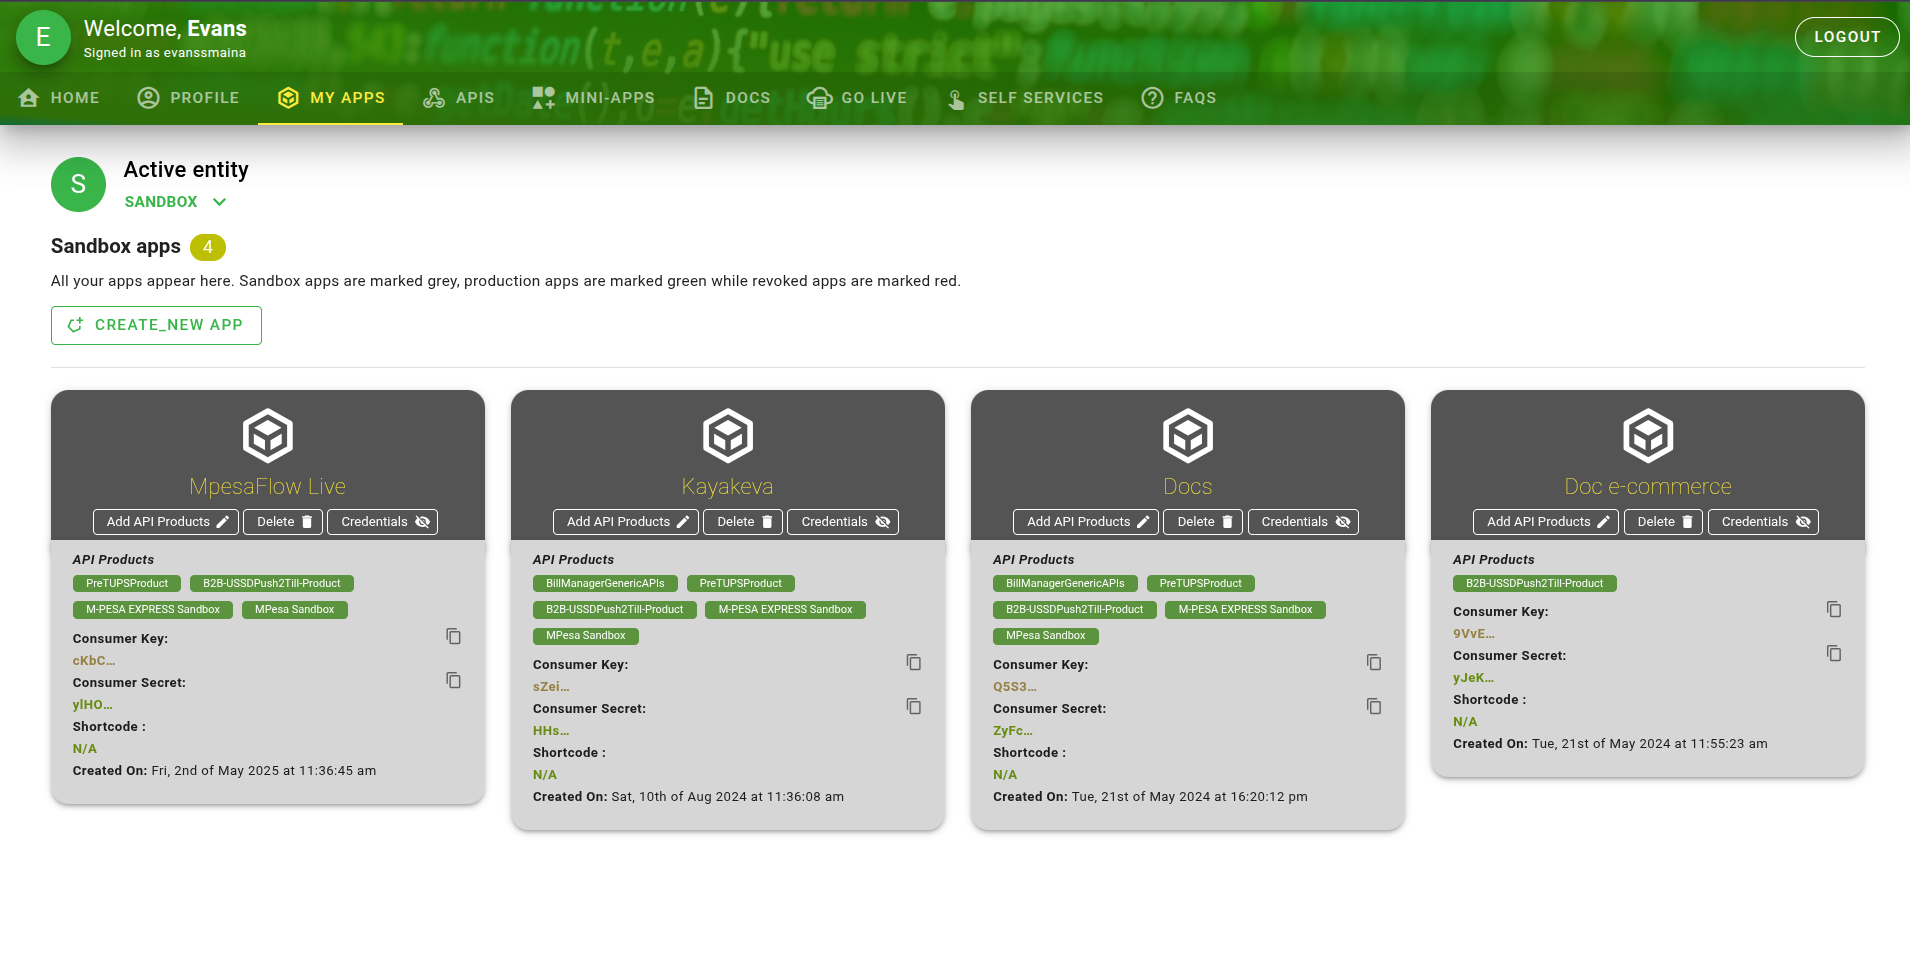Click the Doc e-commerce cube app icon

click(x=1648, y=436)
